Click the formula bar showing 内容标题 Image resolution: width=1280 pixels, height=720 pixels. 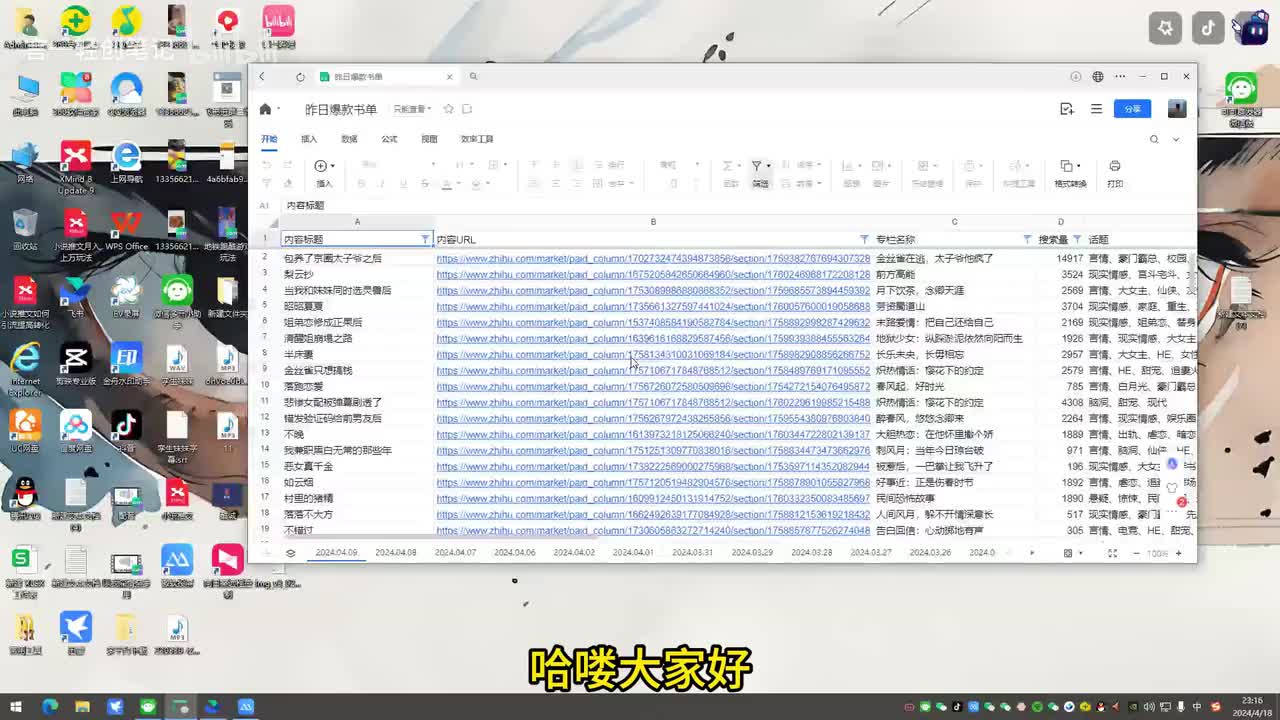738,205
